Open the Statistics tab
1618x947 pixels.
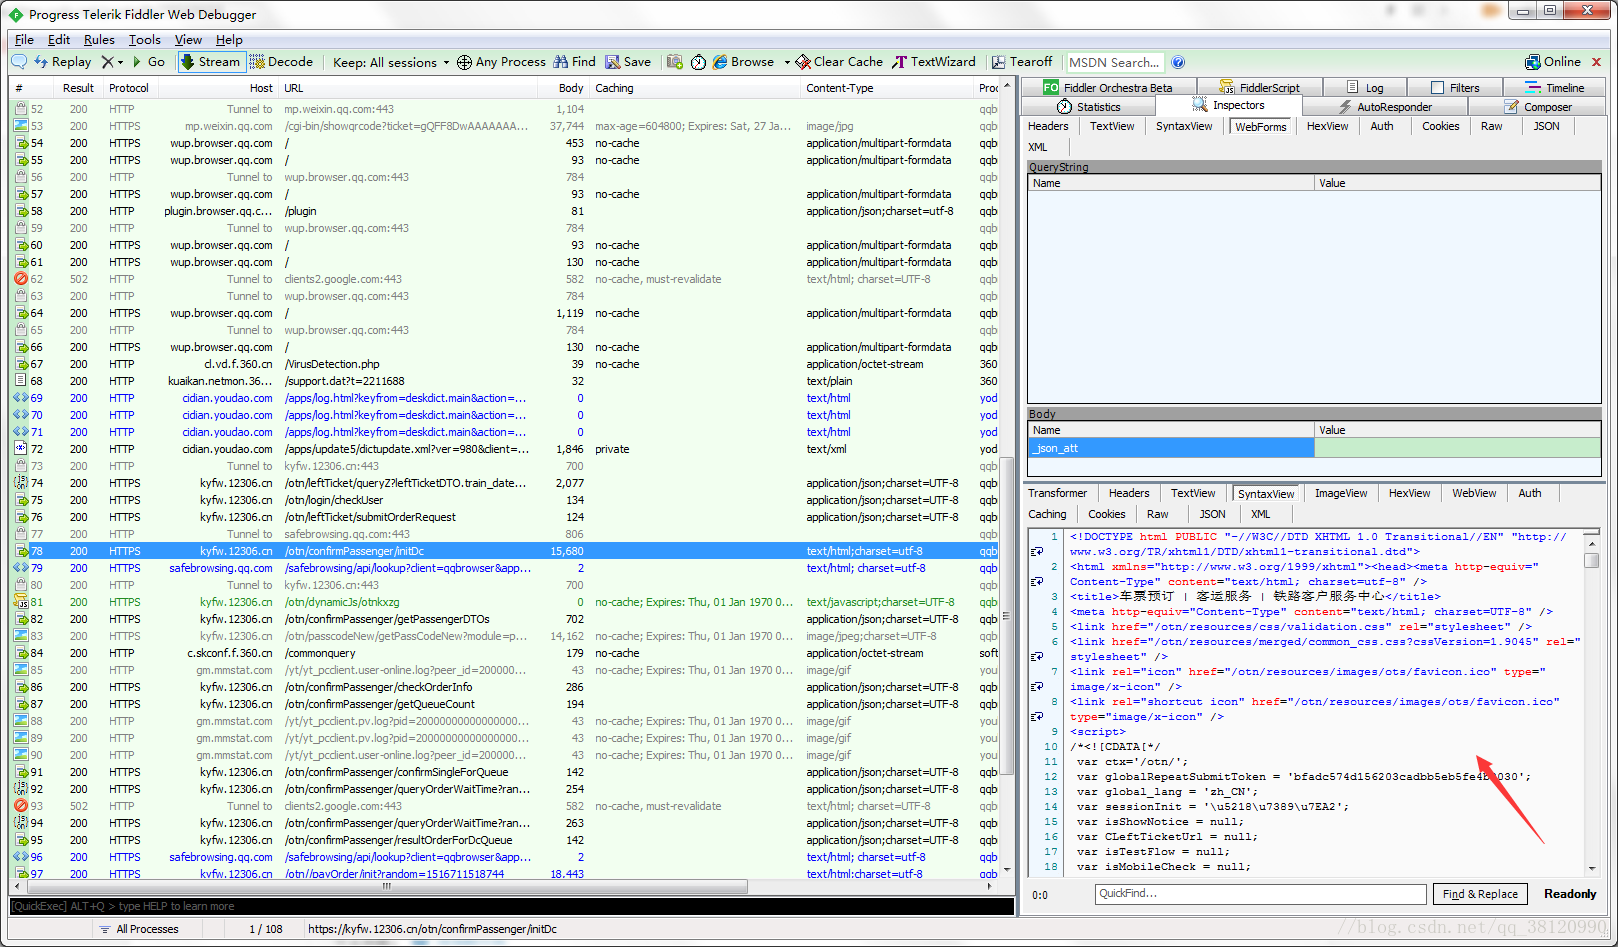click(1088, 107)
